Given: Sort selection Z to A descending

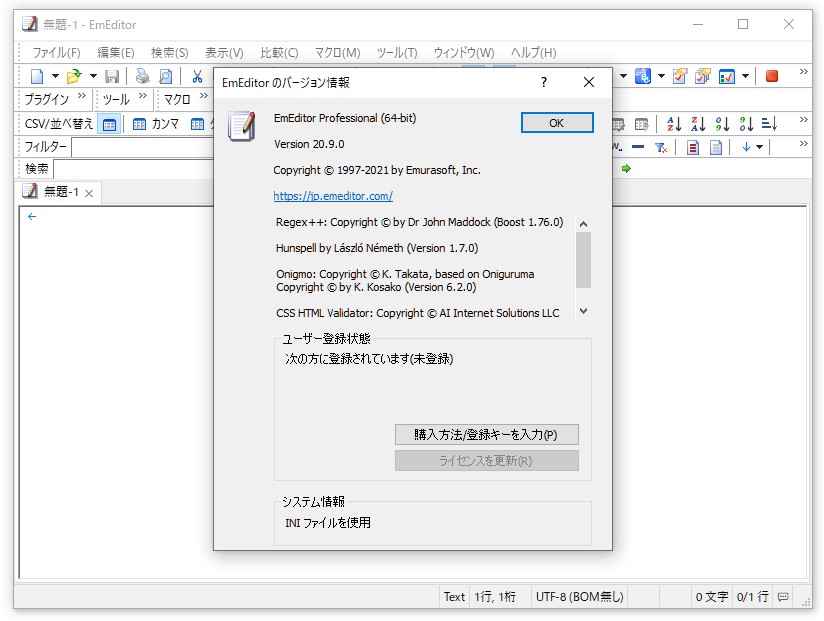Looking at the screenshot, I should 698,125.
